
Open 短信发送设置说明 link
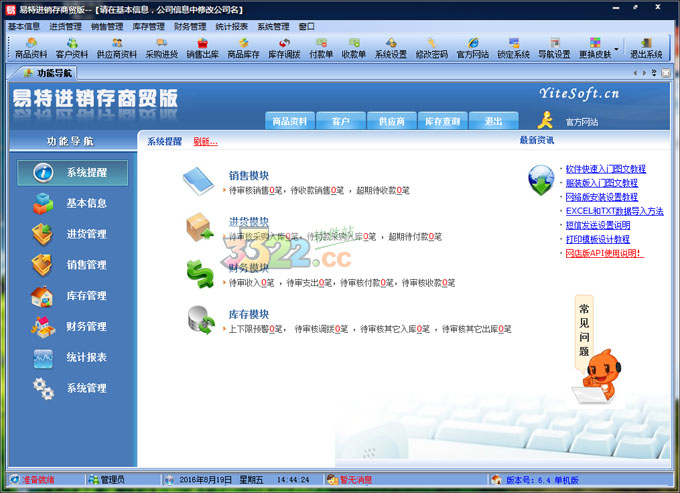tap(598, 225)
